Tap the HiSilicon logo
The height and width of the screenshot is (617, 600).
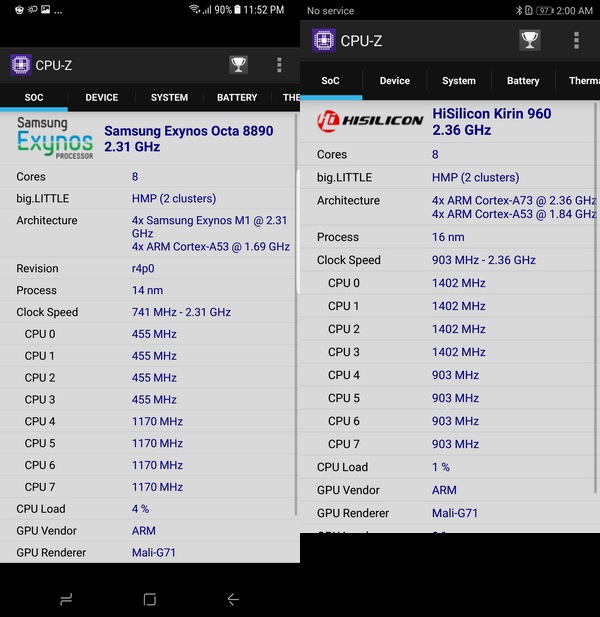[x=370, y=121]
